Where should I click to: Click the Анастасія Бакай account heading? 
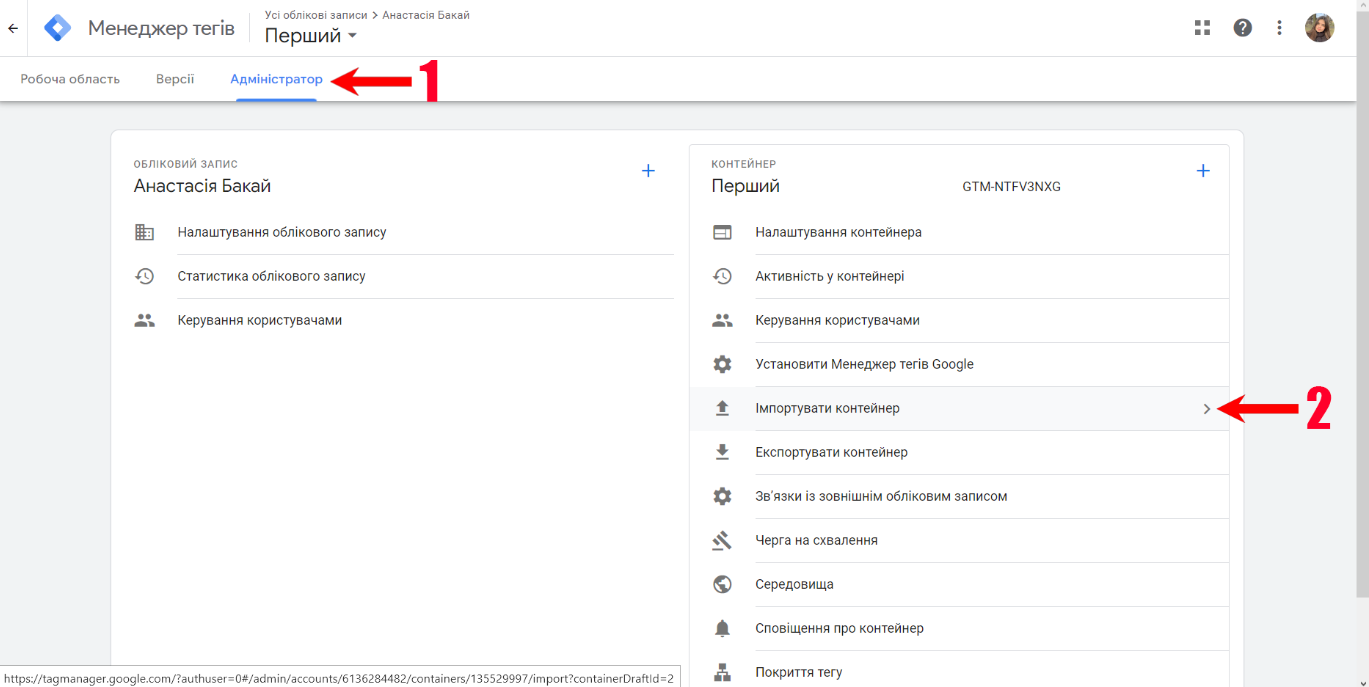coord(202,186)
